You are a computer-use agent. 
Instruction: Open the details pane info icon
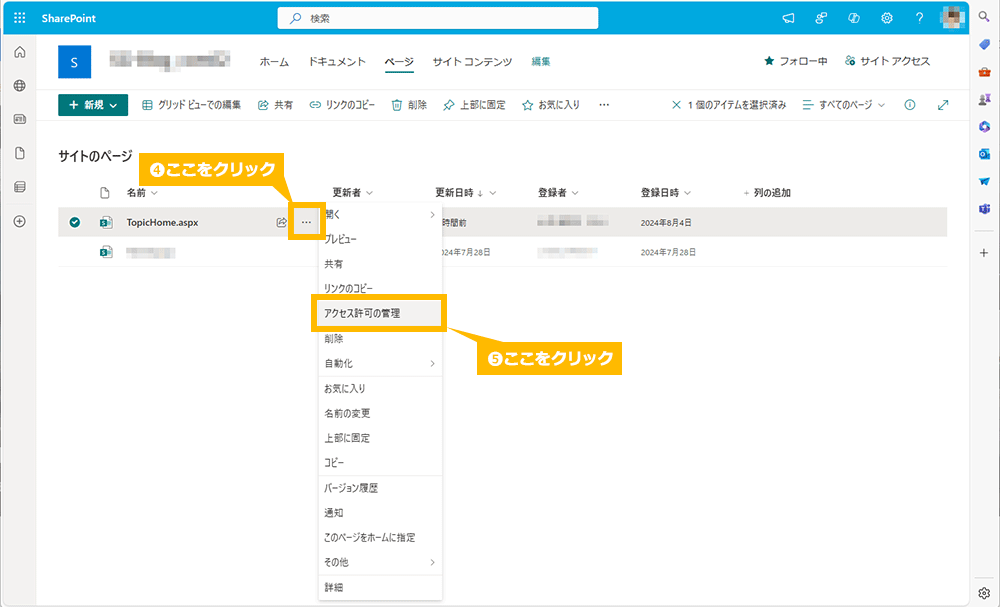pyautogui.click(x=909, y=105)
